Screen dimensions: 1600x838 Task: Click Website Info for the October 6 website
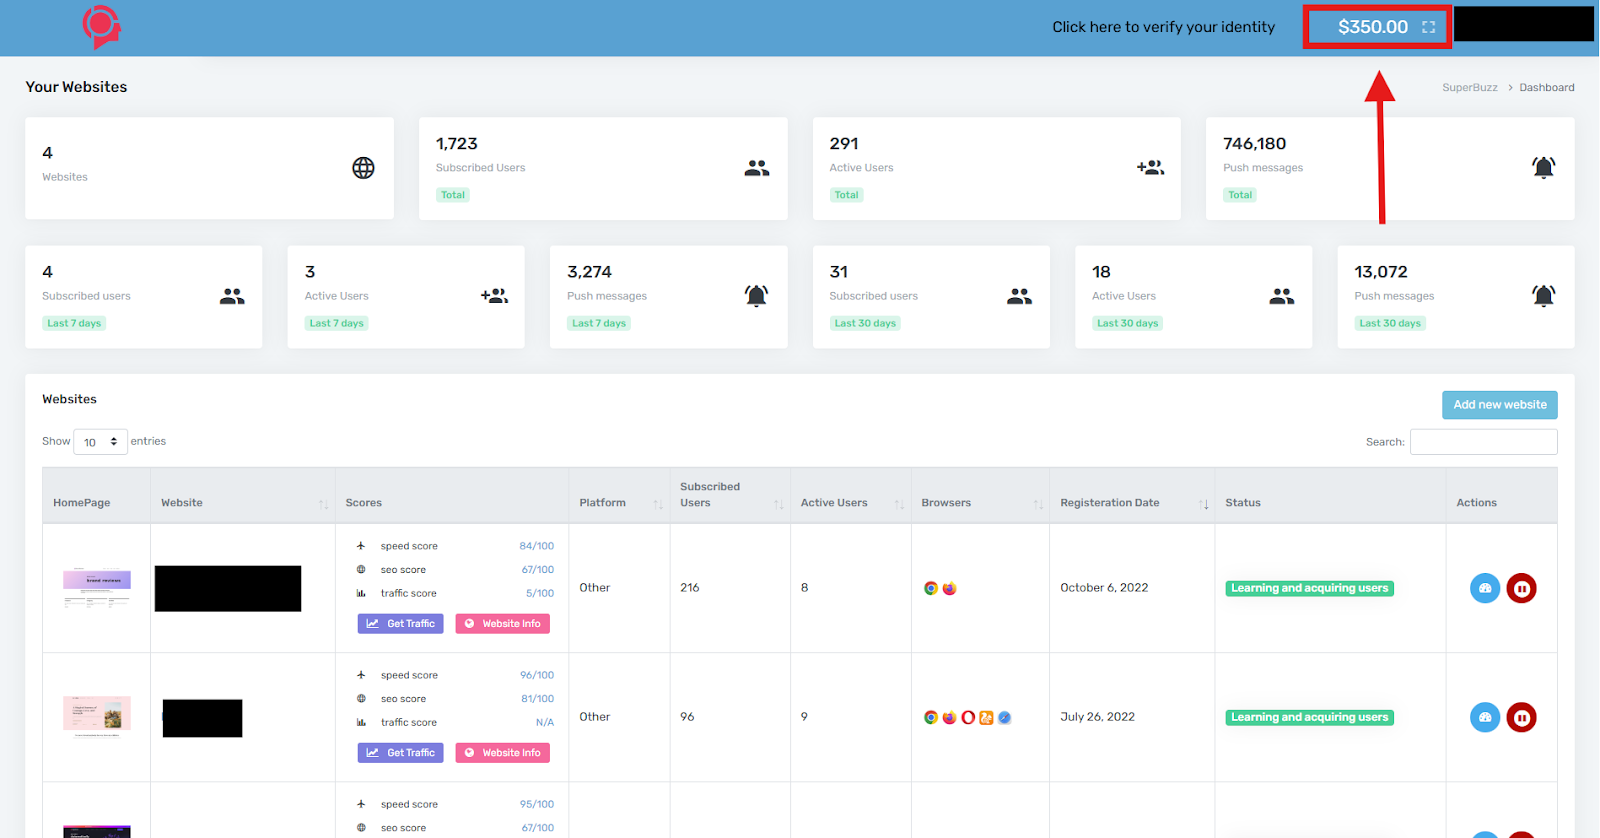[502, 624]
